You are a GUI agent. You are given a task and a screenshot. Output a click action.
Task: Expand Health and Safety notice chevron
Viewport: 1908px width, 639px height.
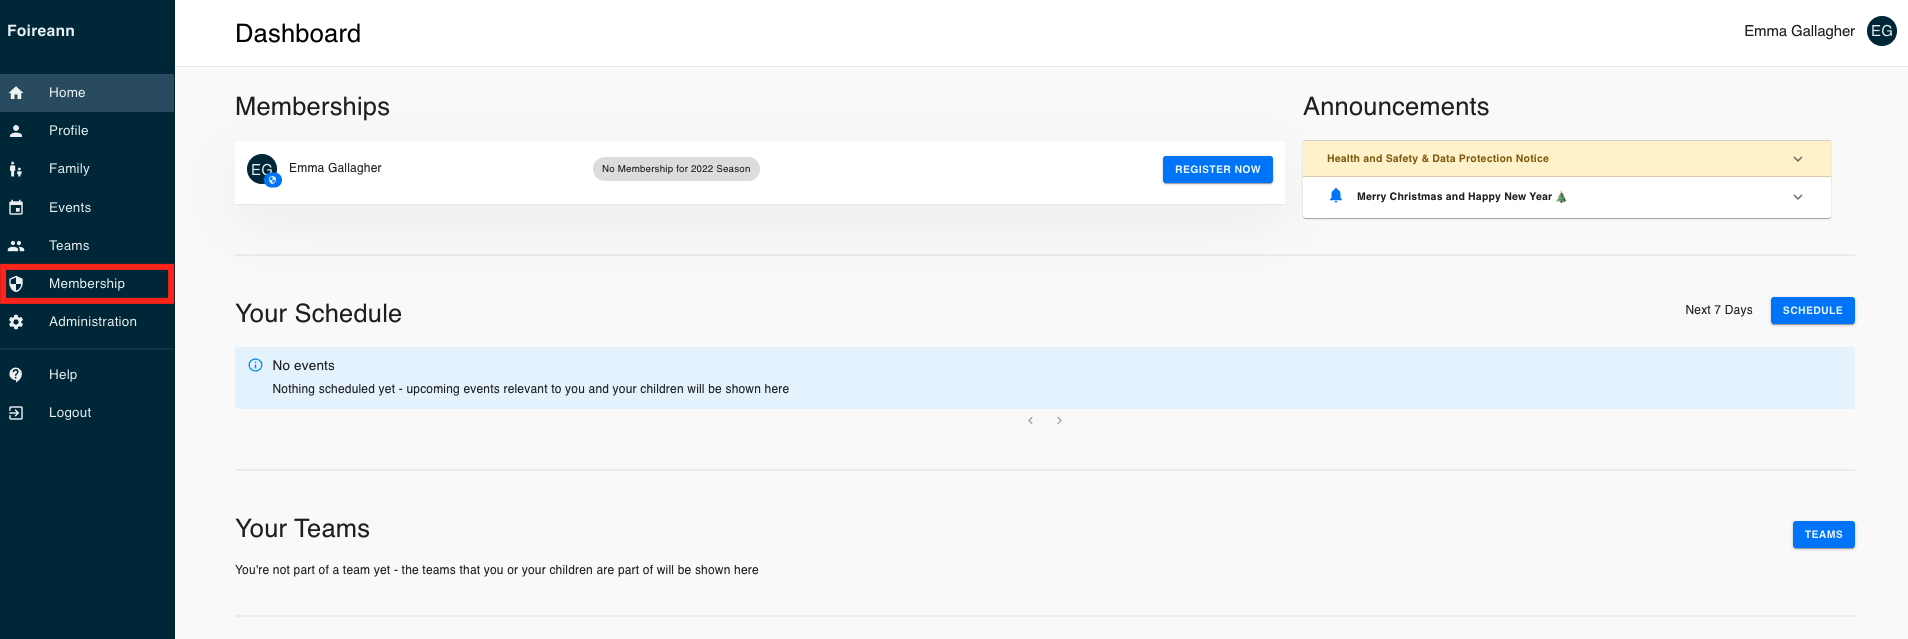(x=1798, y=159)
